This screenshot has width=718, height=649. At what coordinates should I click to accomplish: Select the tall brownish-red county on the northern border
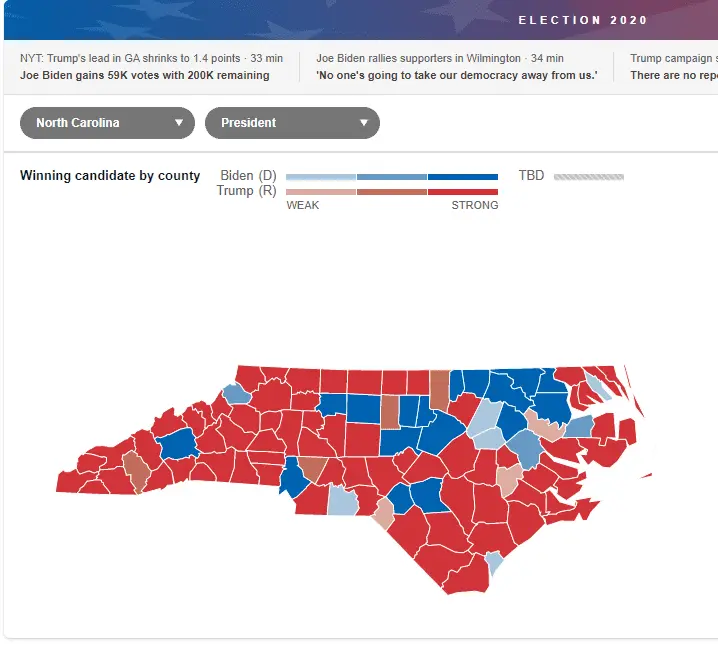coord(440,391)
